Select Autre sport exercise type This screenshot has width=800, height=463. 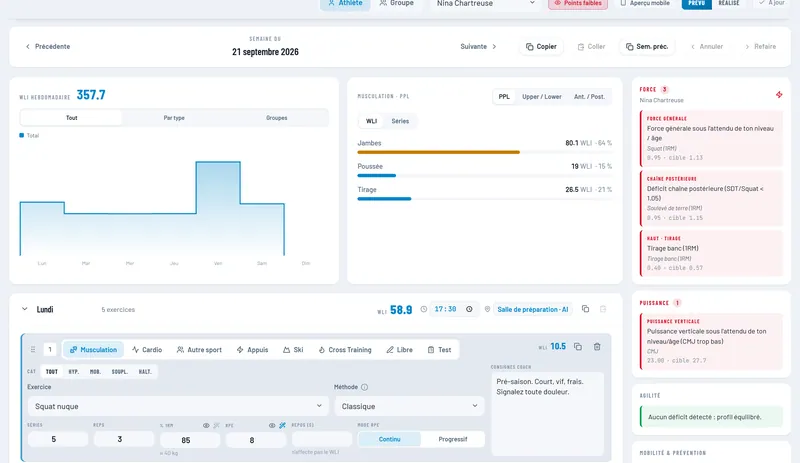199,350
